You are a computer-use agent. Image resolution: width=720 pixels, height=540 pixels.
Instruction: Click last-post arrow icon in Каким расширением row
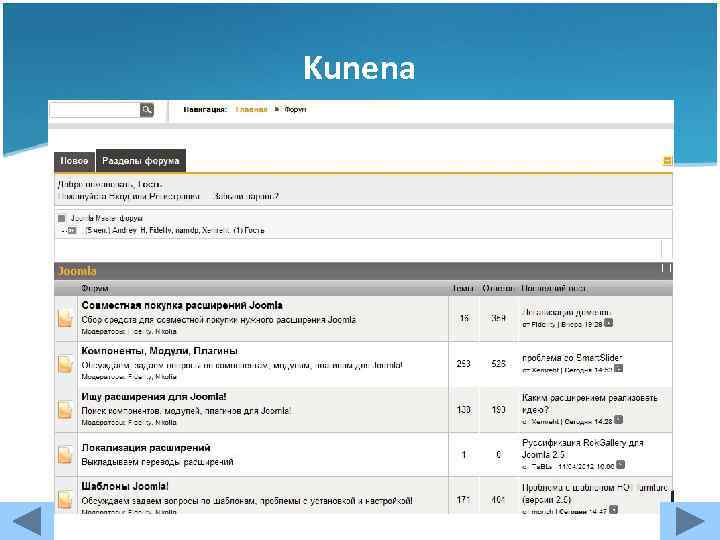pos(619,419)
